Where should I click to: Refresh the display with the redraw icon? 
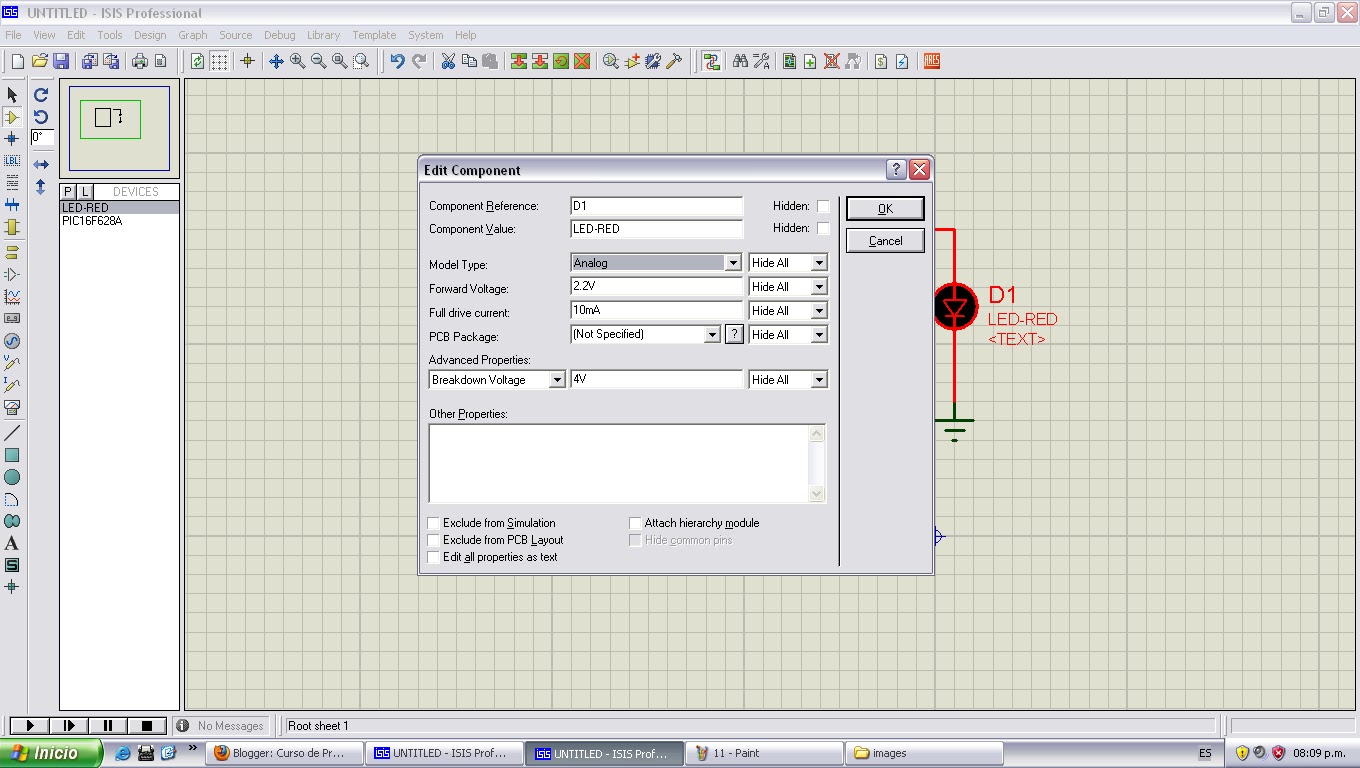(x=197, y=61)
